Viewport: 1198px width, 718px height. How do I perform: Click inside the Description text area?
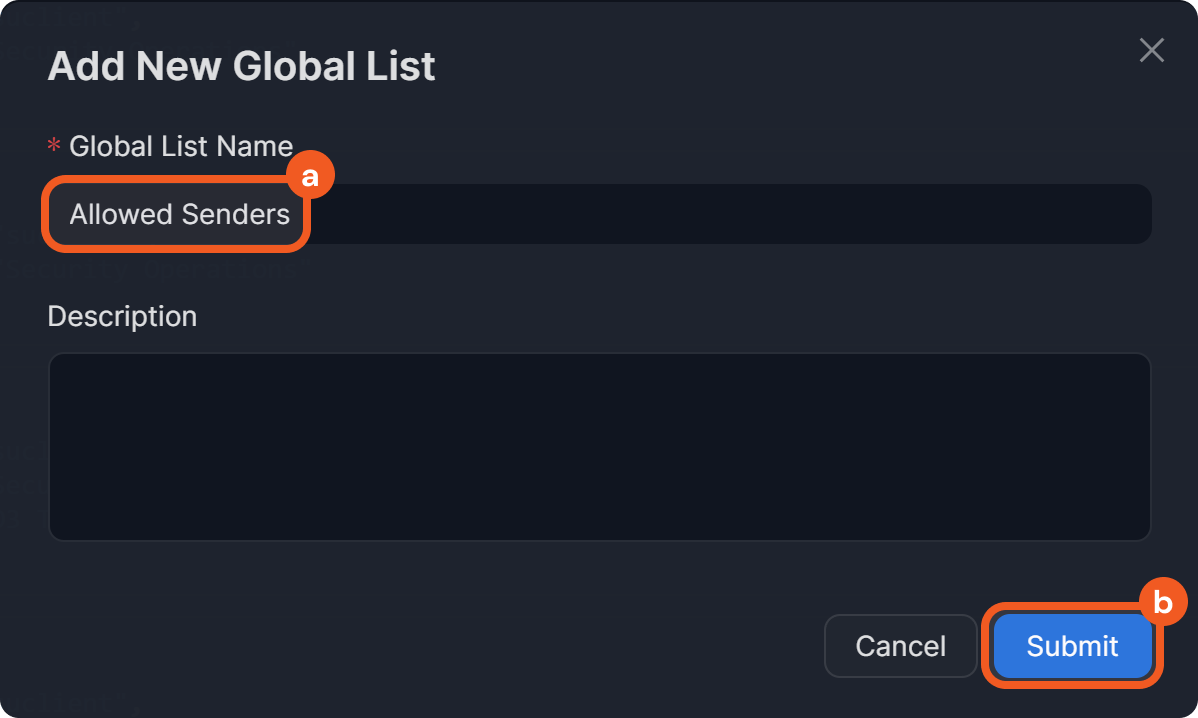pyautogui.click(x=599, y=445)
